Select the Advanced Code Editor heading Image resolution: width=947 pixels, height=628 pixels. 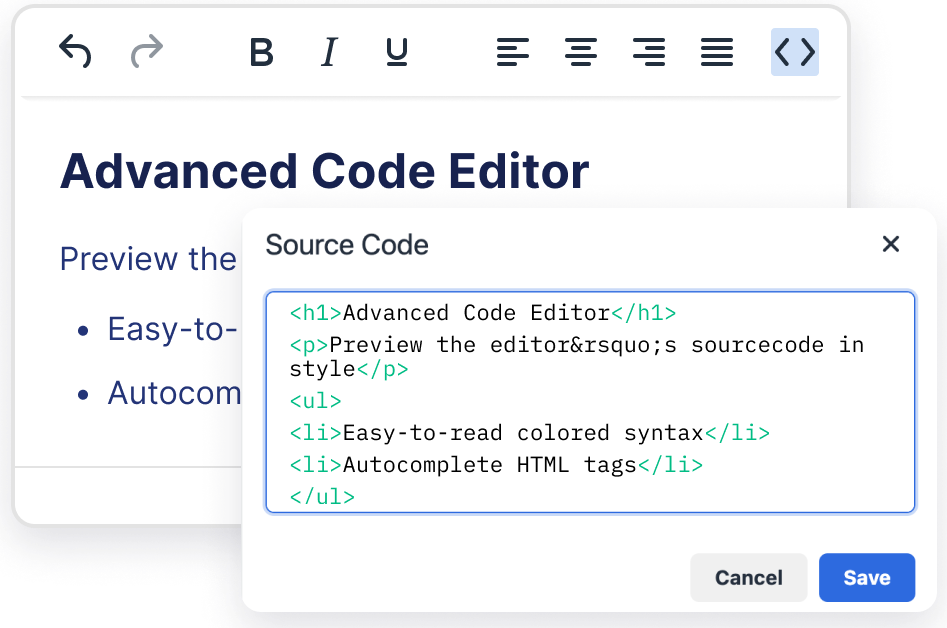(x=324, y=170)
